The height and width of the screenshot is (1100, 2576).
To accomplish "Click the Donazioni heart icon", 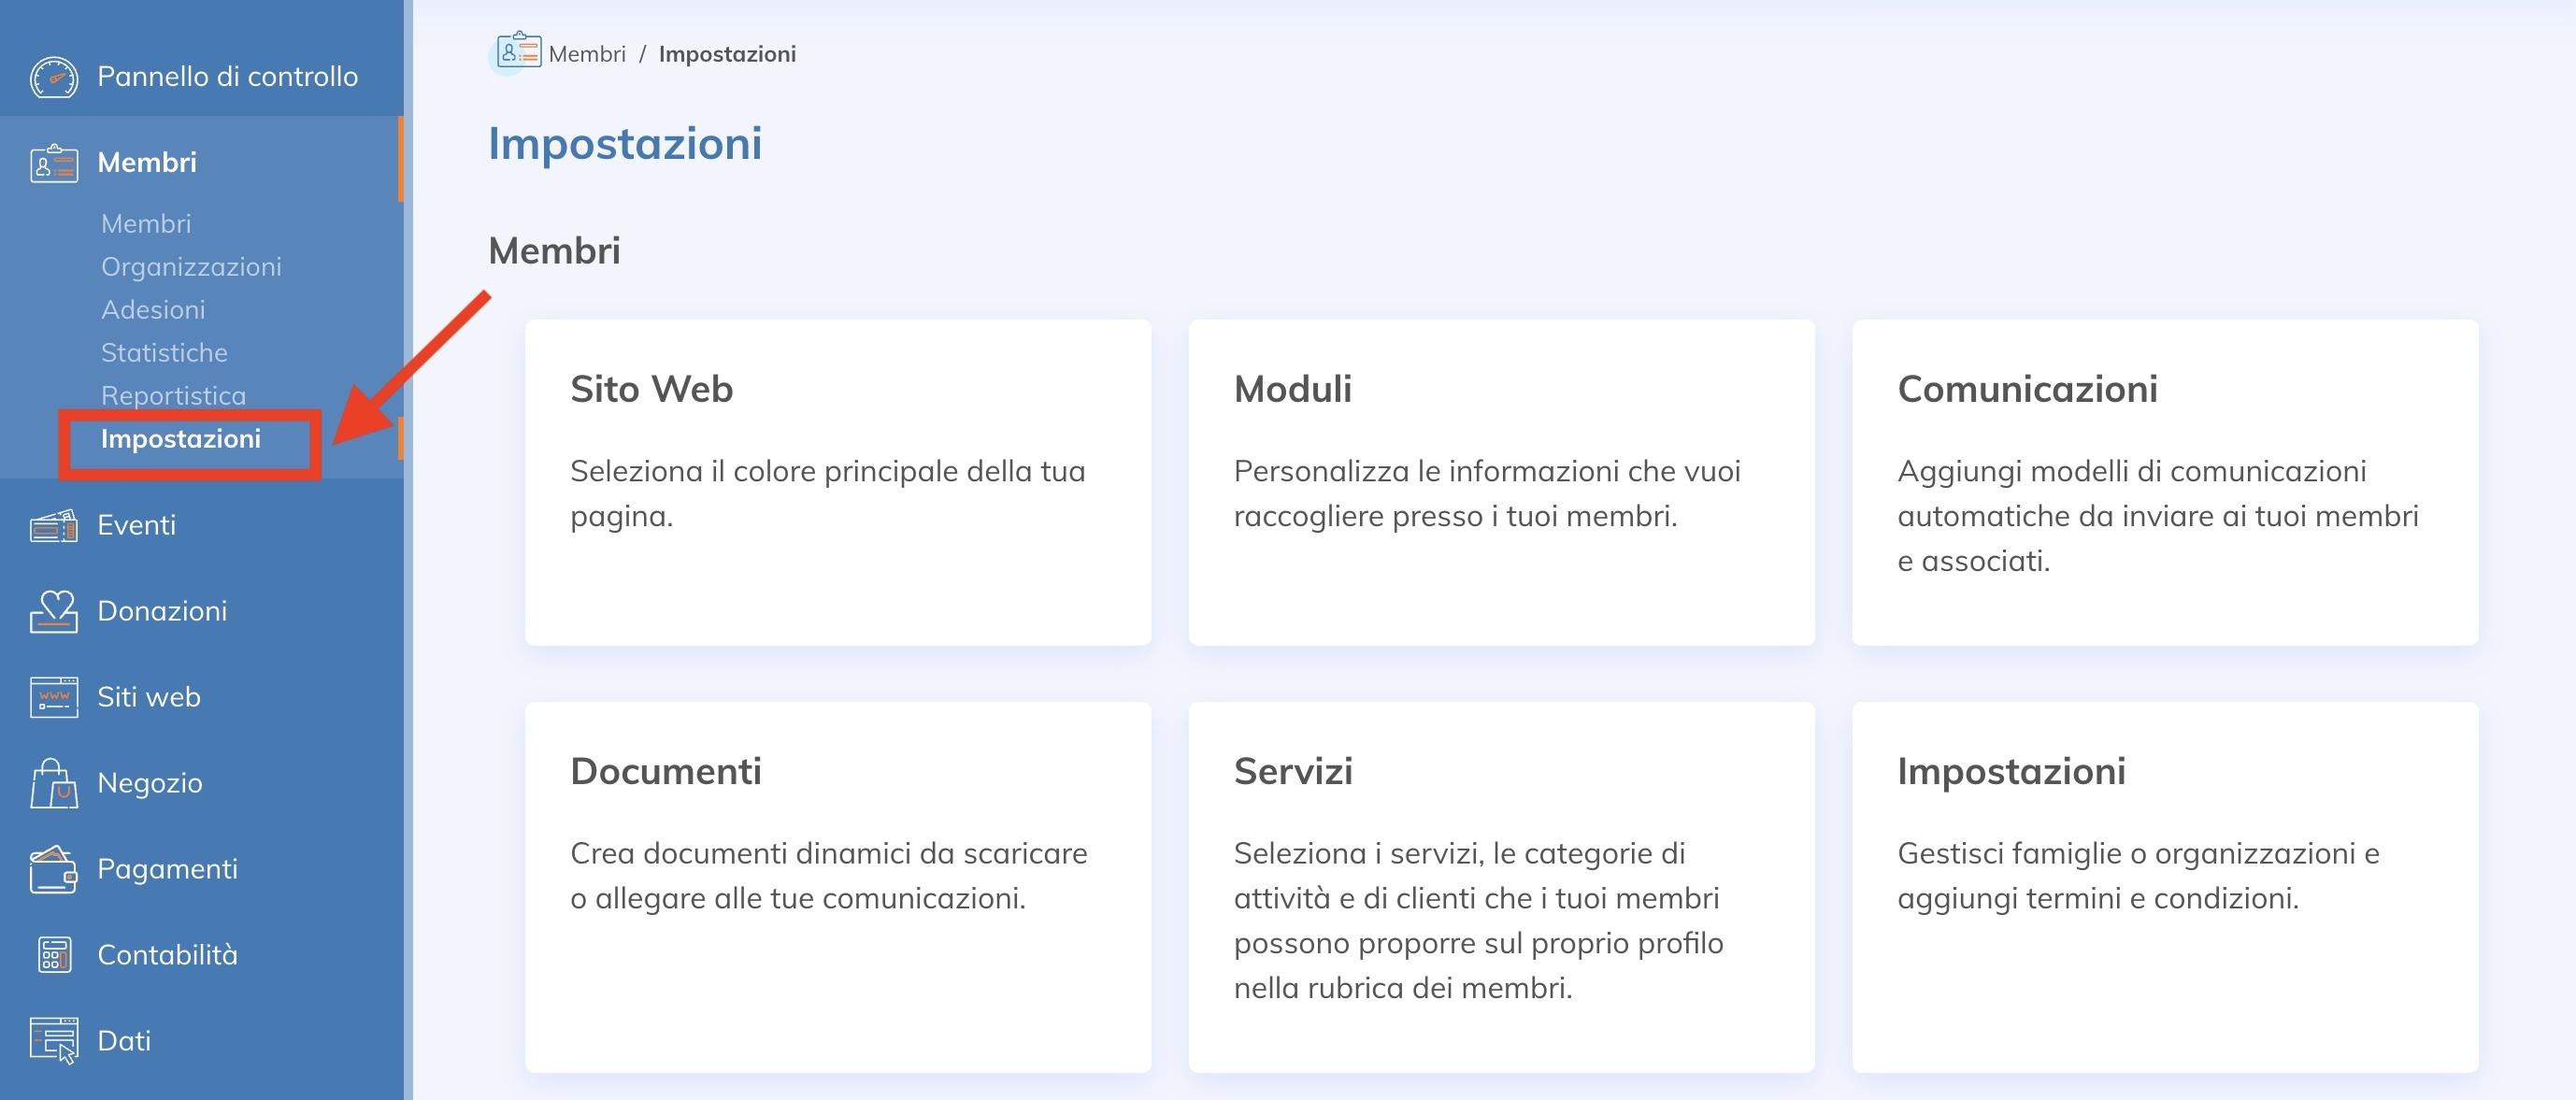I will click(53, 611).
